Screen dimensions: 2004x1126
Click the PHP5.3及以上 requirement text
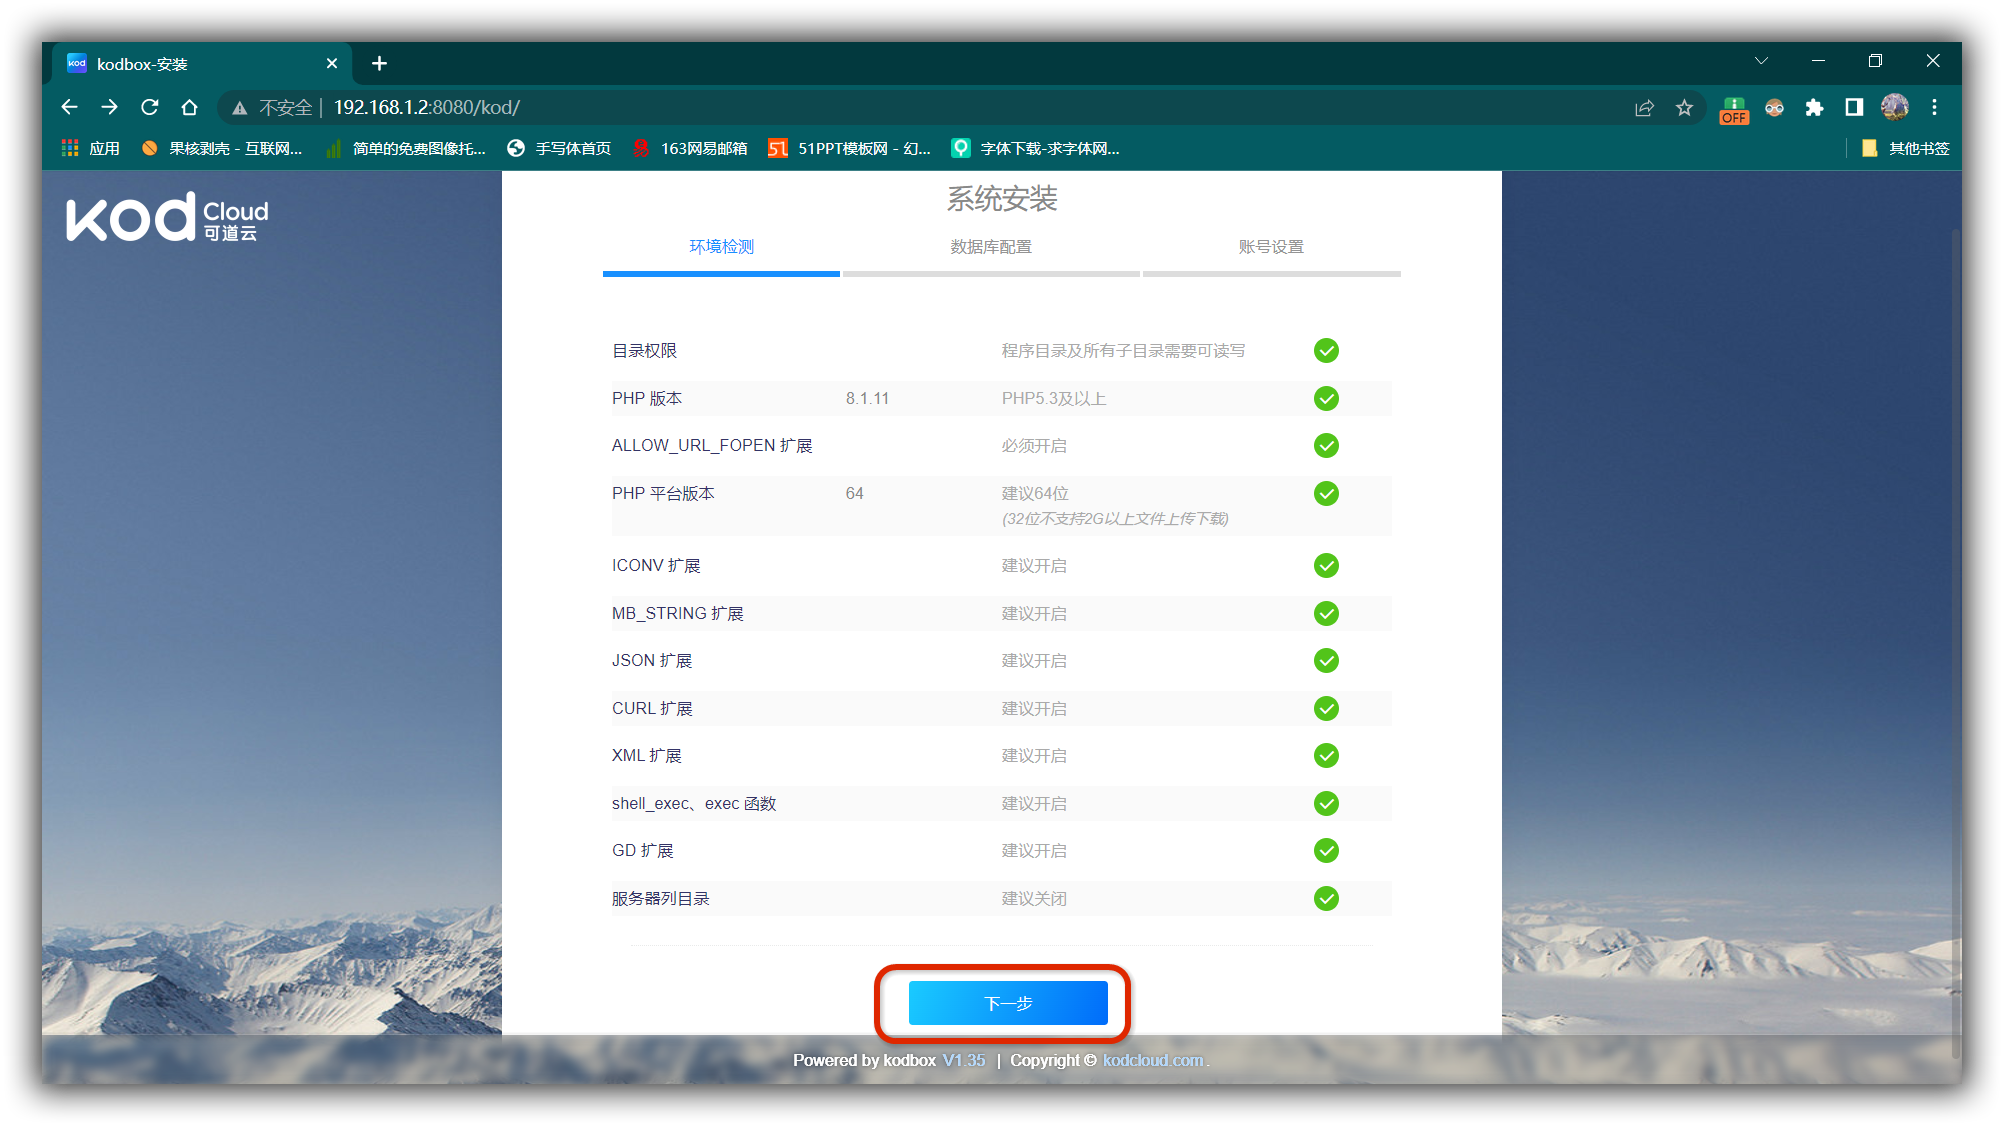click(1054, 399)
